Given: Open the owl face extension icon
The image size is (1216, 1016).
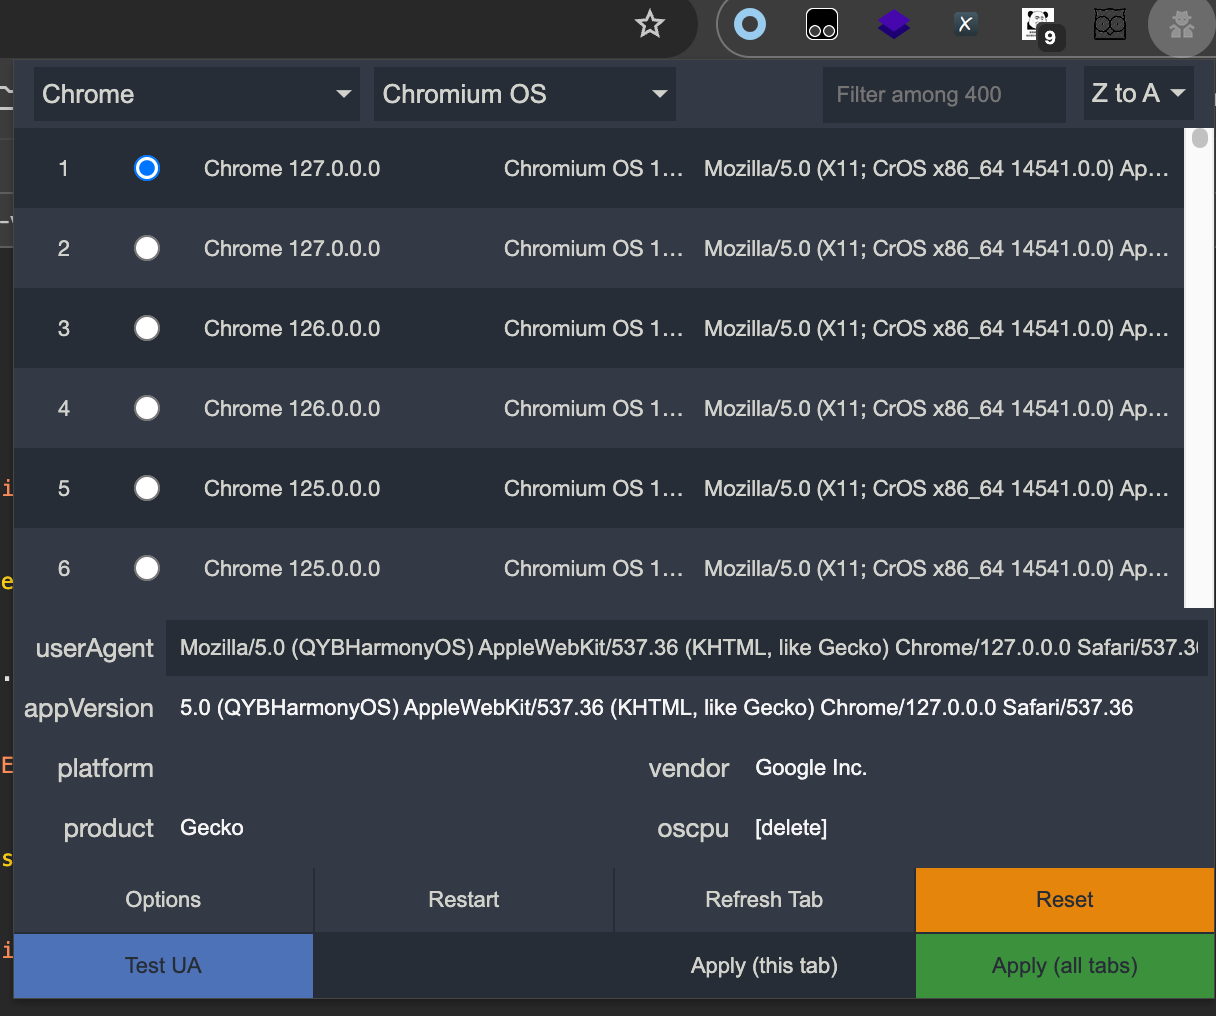Looking at the screenshot, I should 1110,24.
